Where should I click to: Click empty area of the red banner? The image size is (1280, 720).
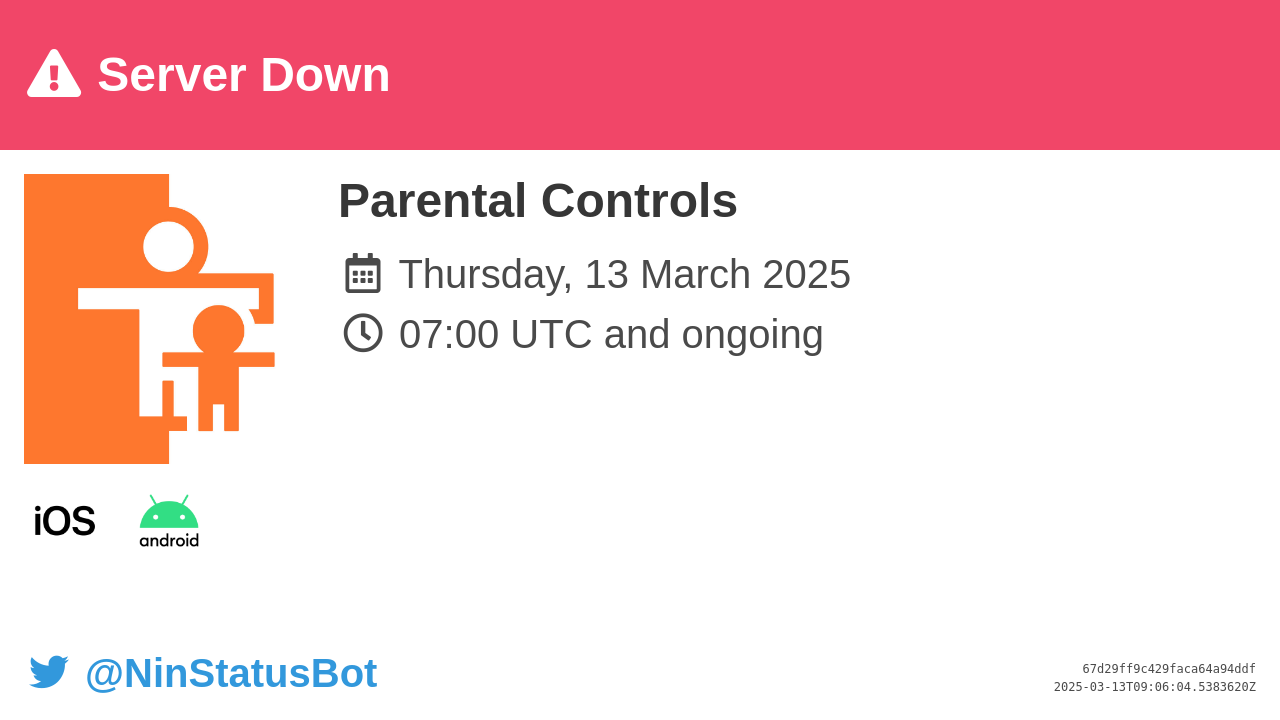tap(830, 75)
